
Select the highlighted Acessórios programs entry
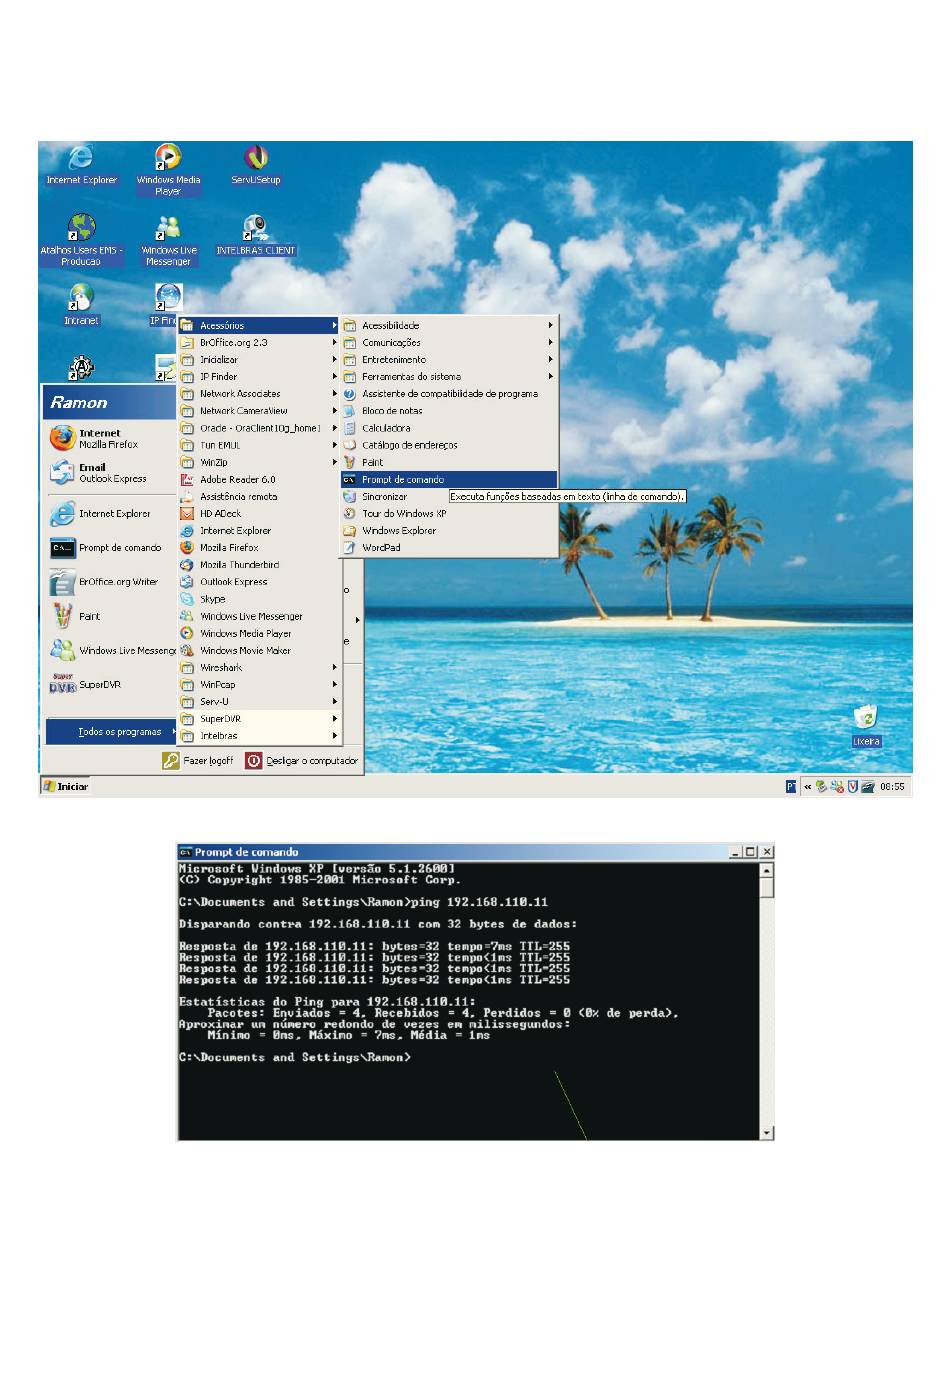[x=259, y=325]
